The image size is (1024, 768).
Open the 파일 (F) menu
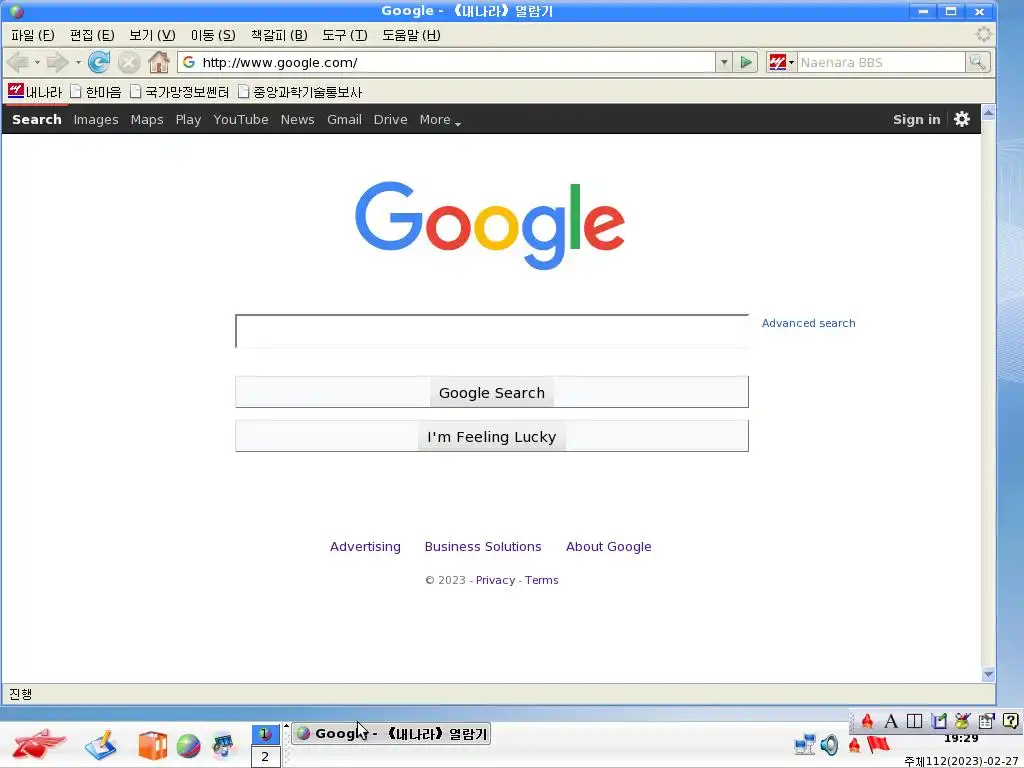[x=33, y=35]
